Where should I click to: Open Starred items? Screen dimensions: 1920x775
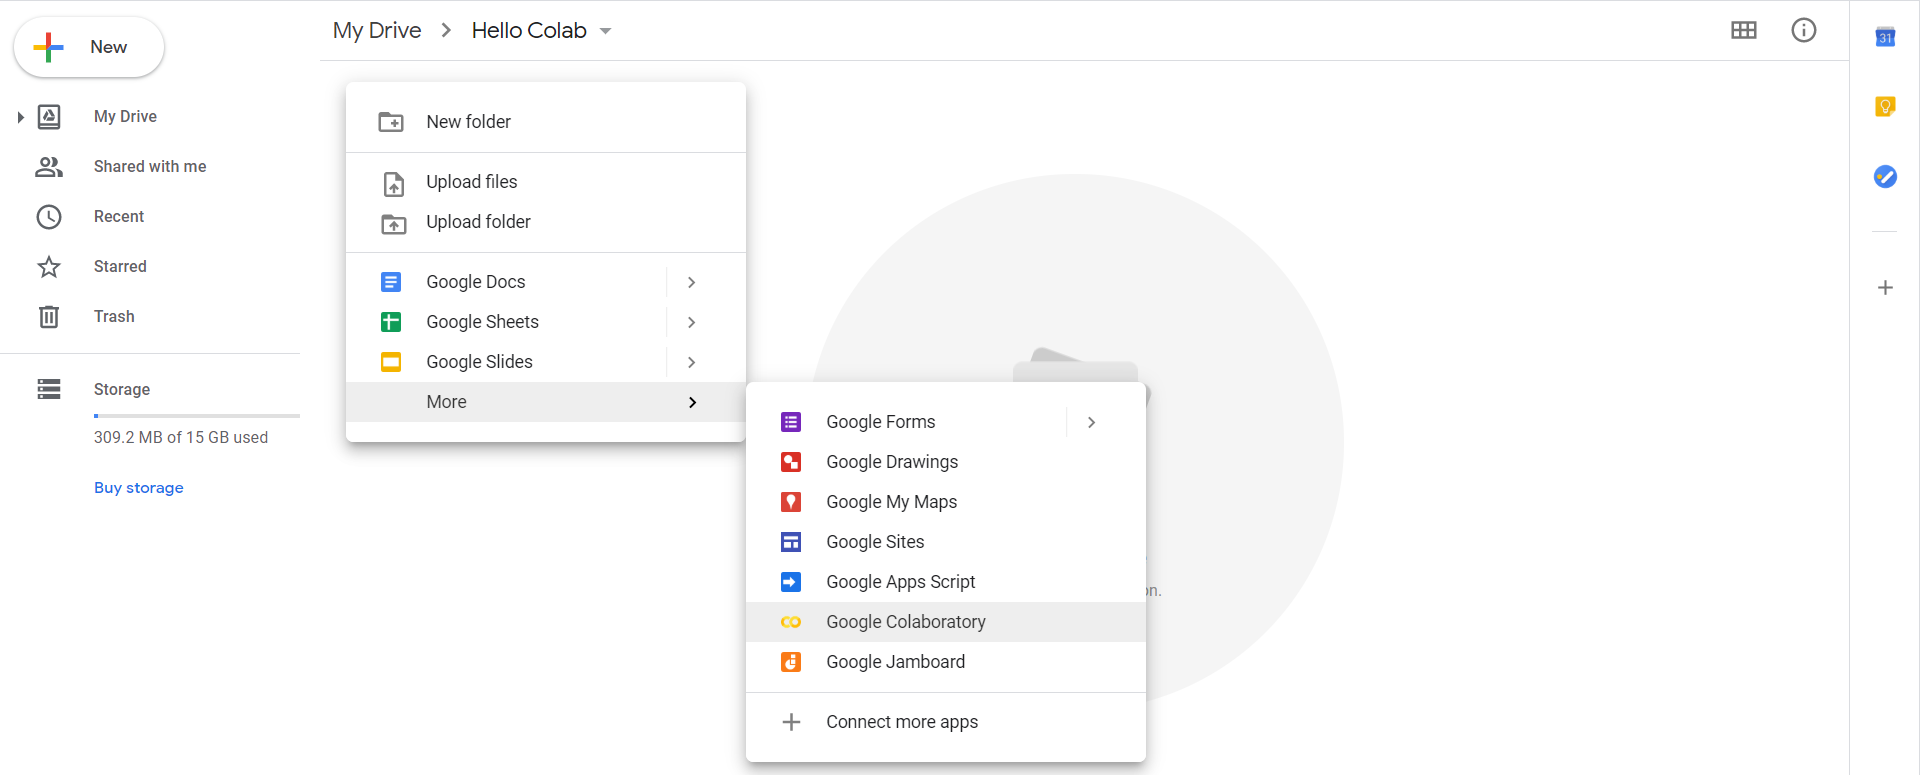(x=120, y=266)
